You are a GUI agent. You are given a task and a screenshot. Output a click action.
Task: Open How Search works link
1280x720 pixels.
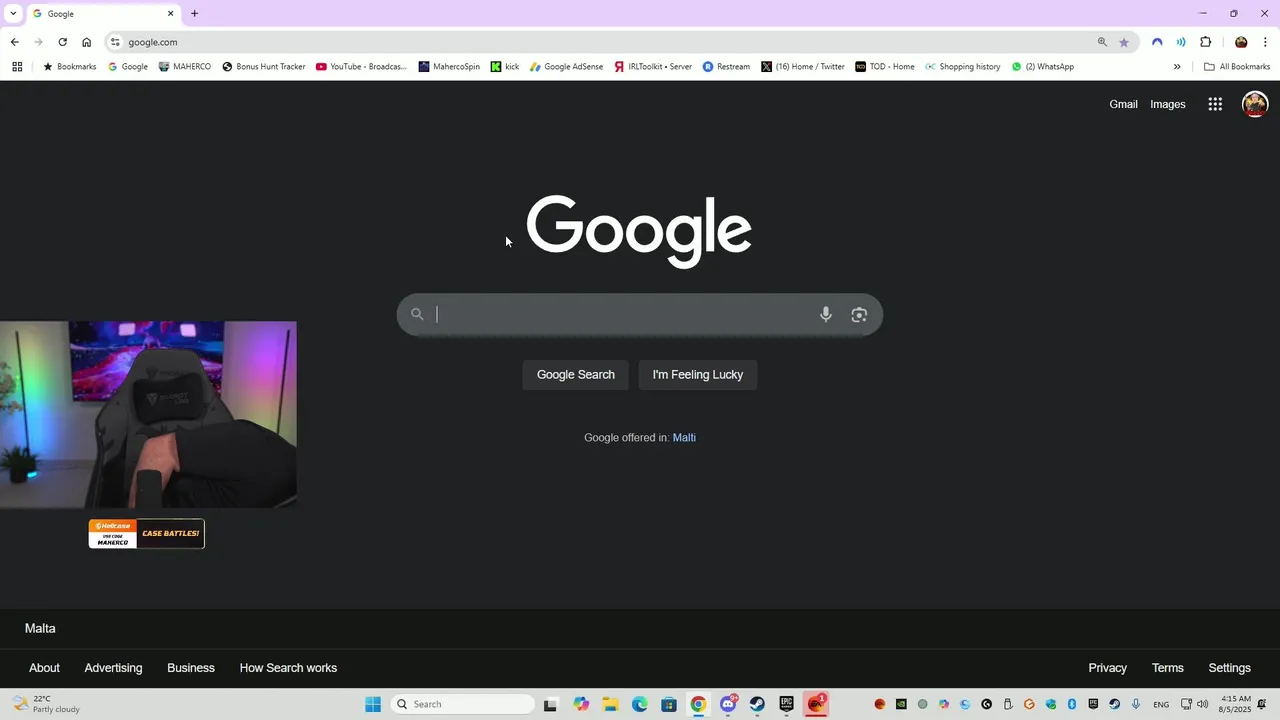(x=288, y=668)
